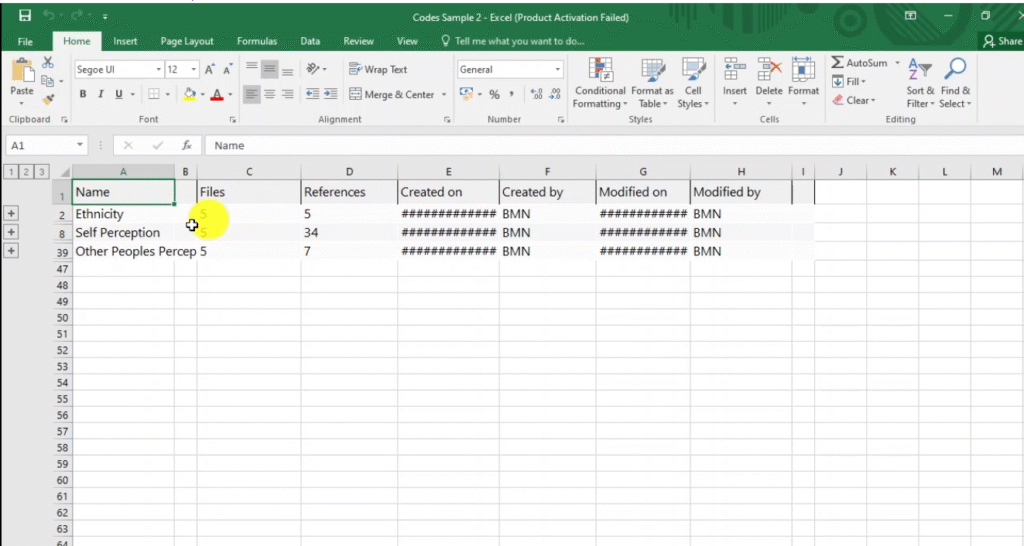Click the Increase Font Size icon
Screen dimensions: 1024x546
pyautogui.click(x=210, y=70)
